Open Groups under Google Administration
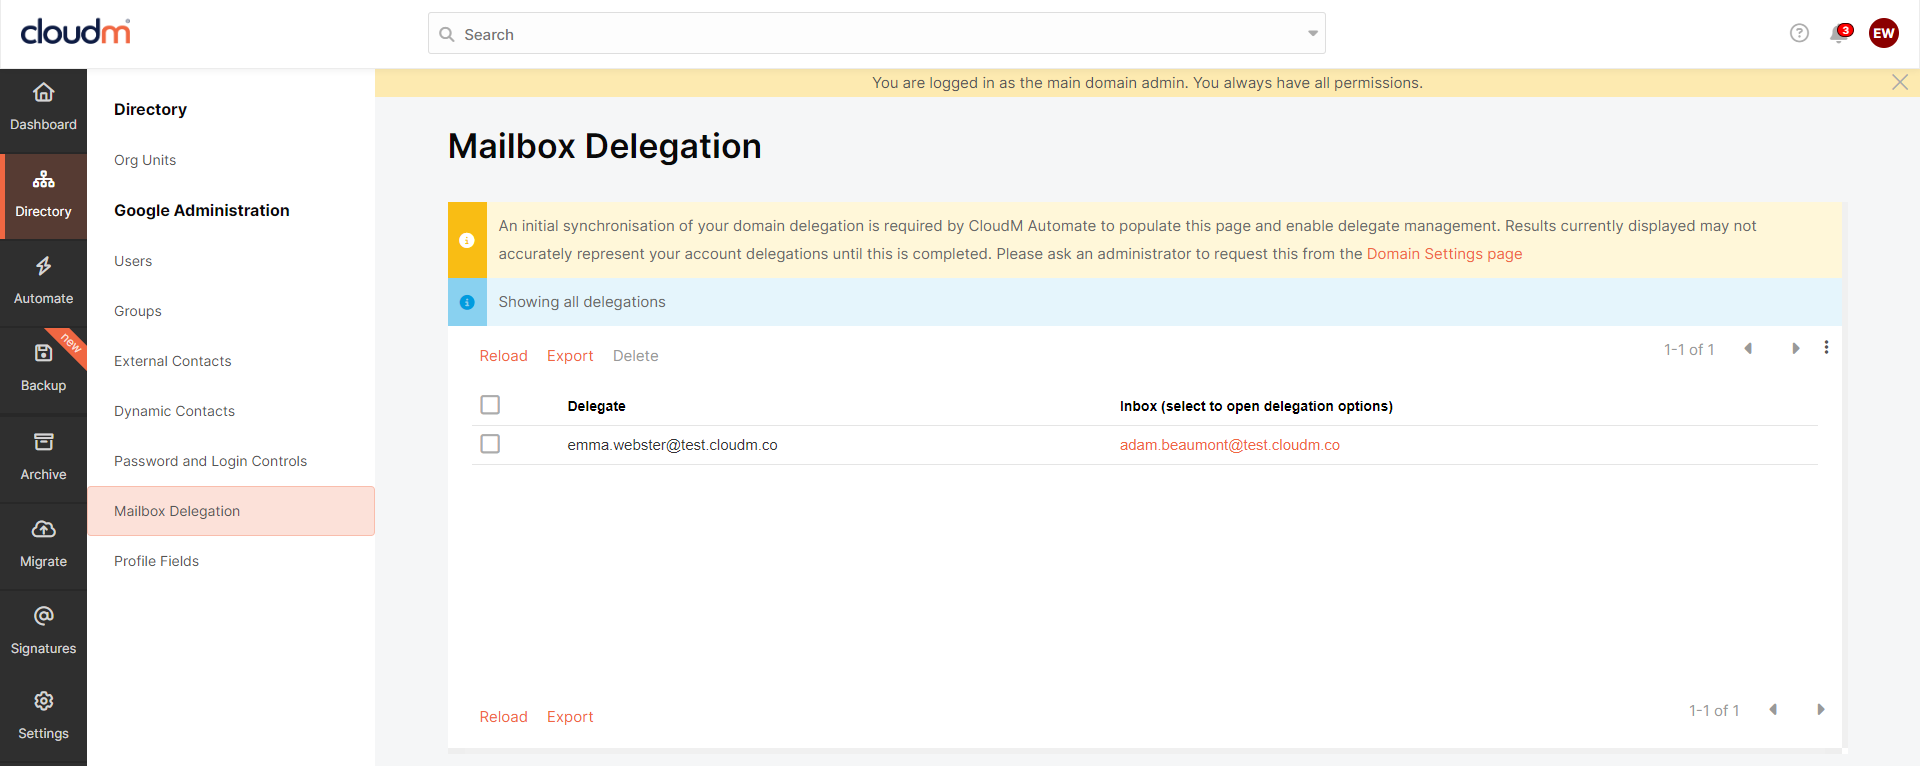 click(138, 311)
